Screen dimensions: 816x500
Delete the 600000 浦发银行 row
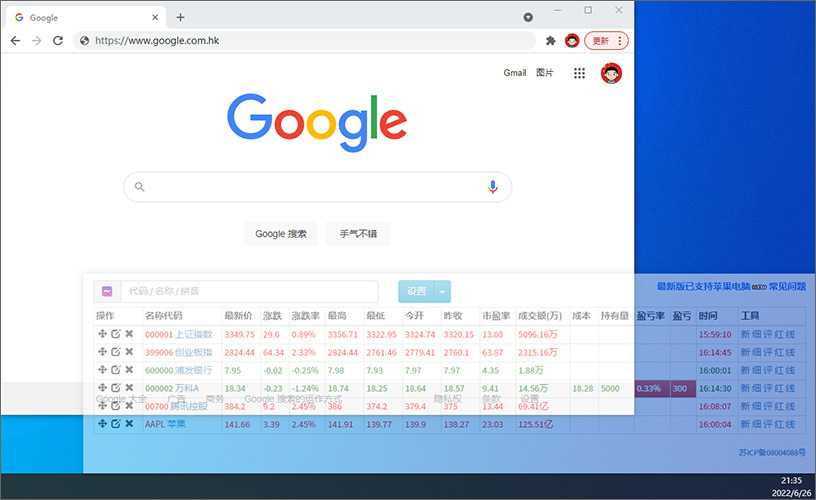tap(129, 370)
